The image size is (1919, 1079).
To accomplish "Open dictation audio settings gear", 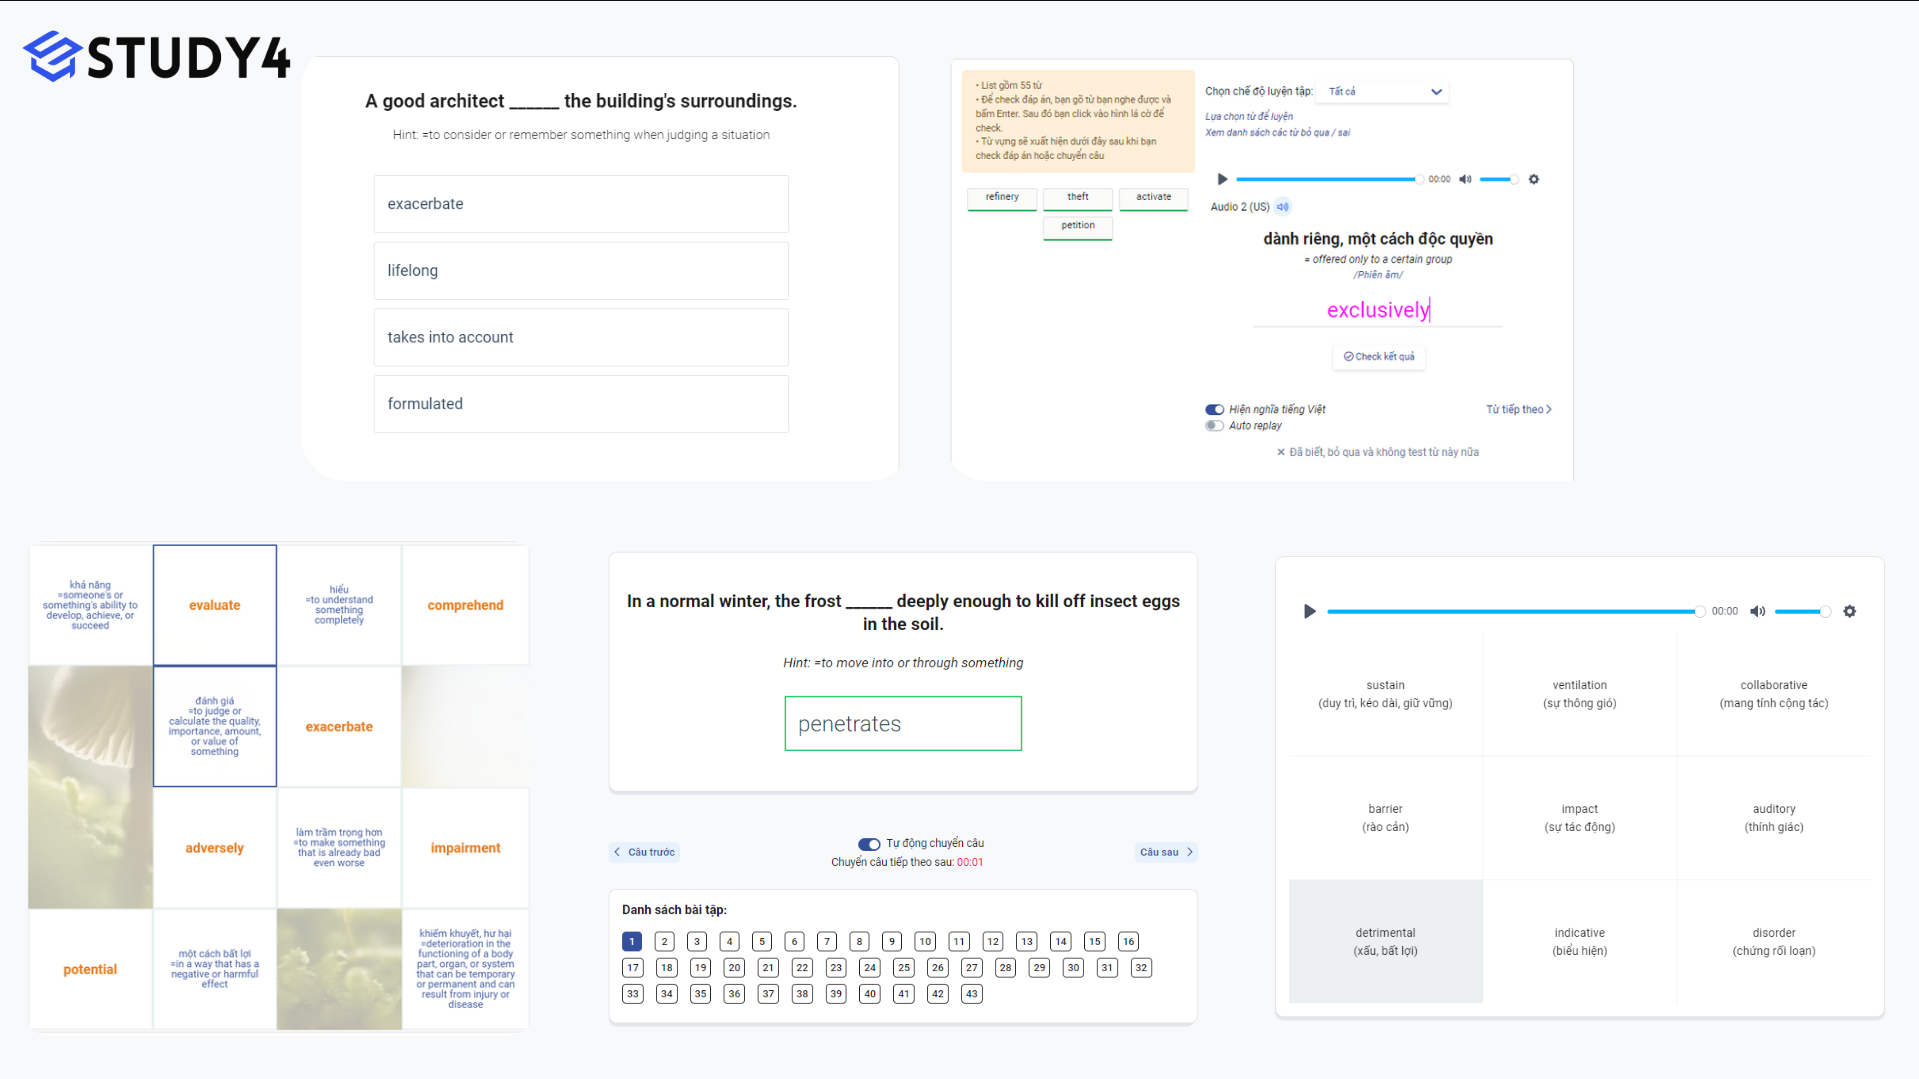I will 1534,179.
